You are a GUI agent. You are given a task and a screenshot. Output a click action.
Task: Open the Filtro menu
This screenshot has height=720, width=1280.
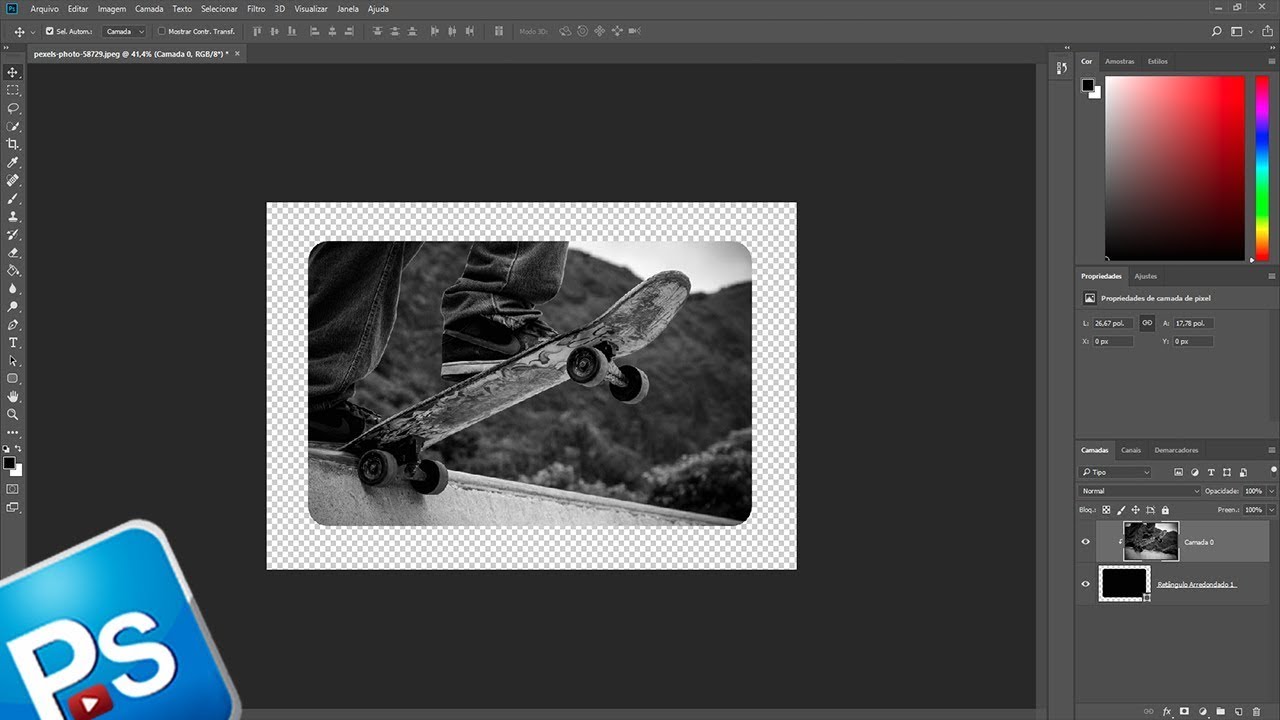(x=257, y=8)
